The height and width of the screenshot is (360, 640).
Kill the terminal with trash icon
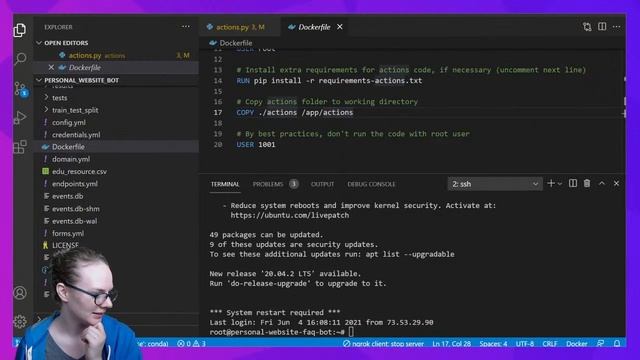point(587,184)
